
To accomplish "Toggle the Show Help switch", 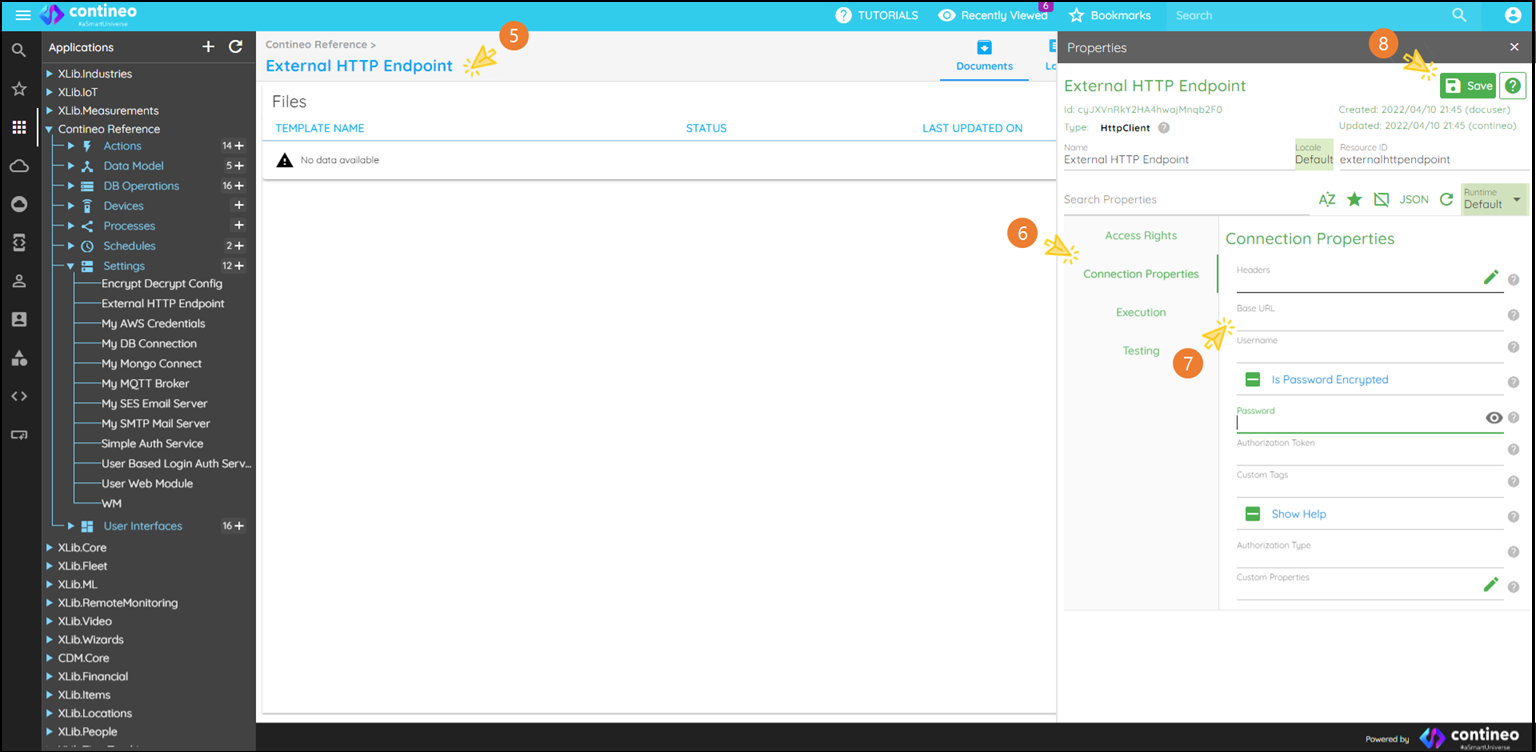I will point(1253,513).
